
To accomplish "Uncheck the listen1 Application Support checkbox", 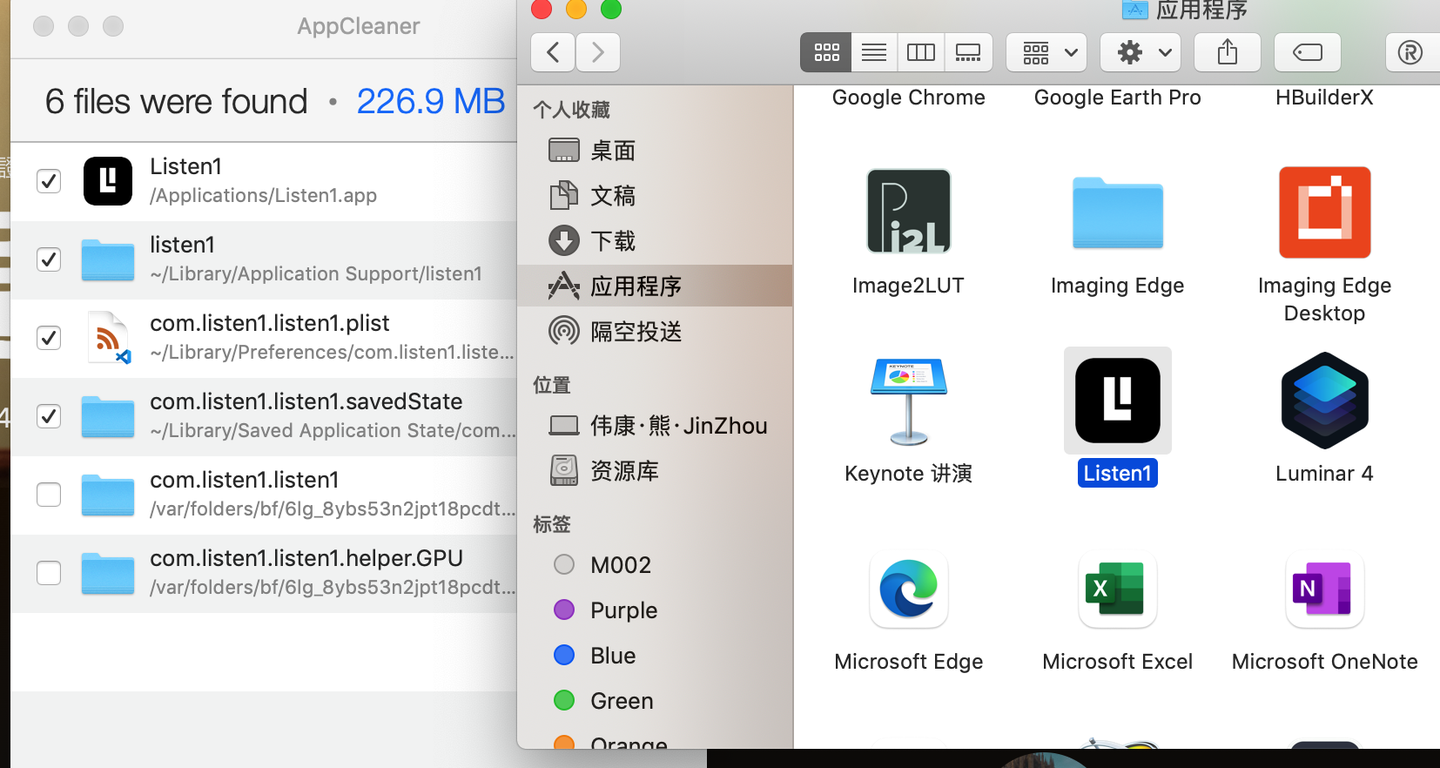I will [x=48, y=260].
